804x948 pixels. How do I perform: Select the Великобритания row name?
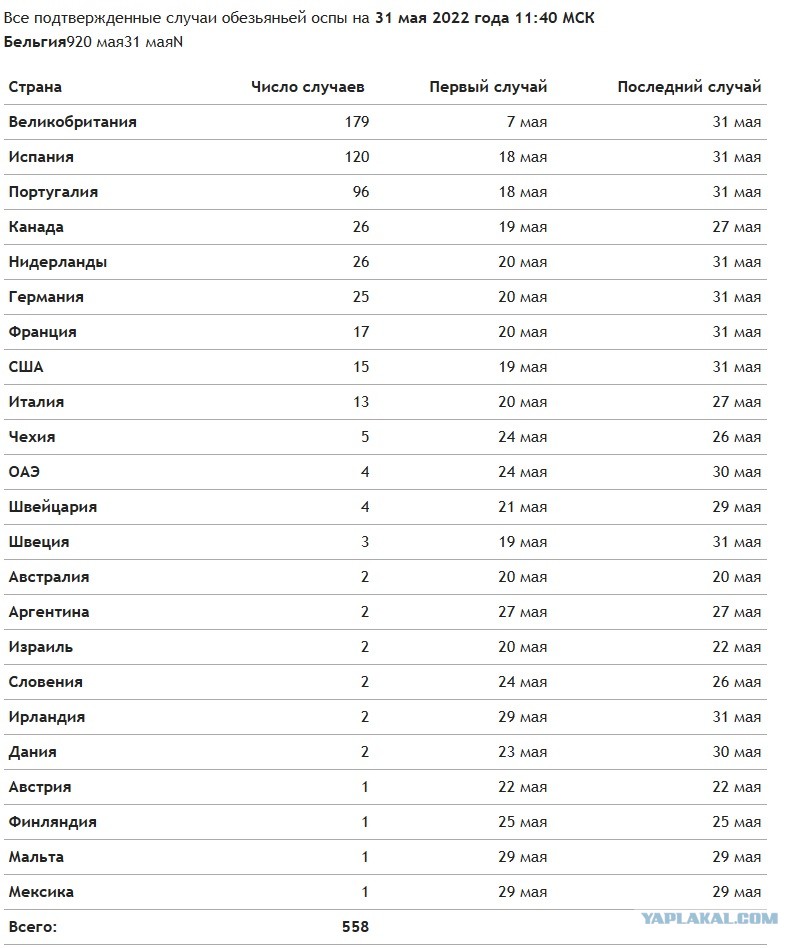[x=73, y=122]
